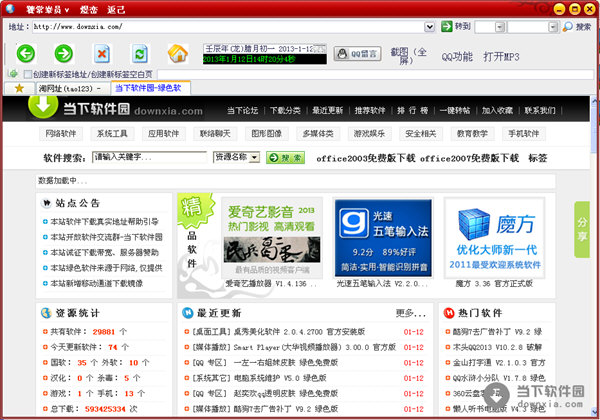
Task: Open the 网络软件 category
Action: [61, 134]
